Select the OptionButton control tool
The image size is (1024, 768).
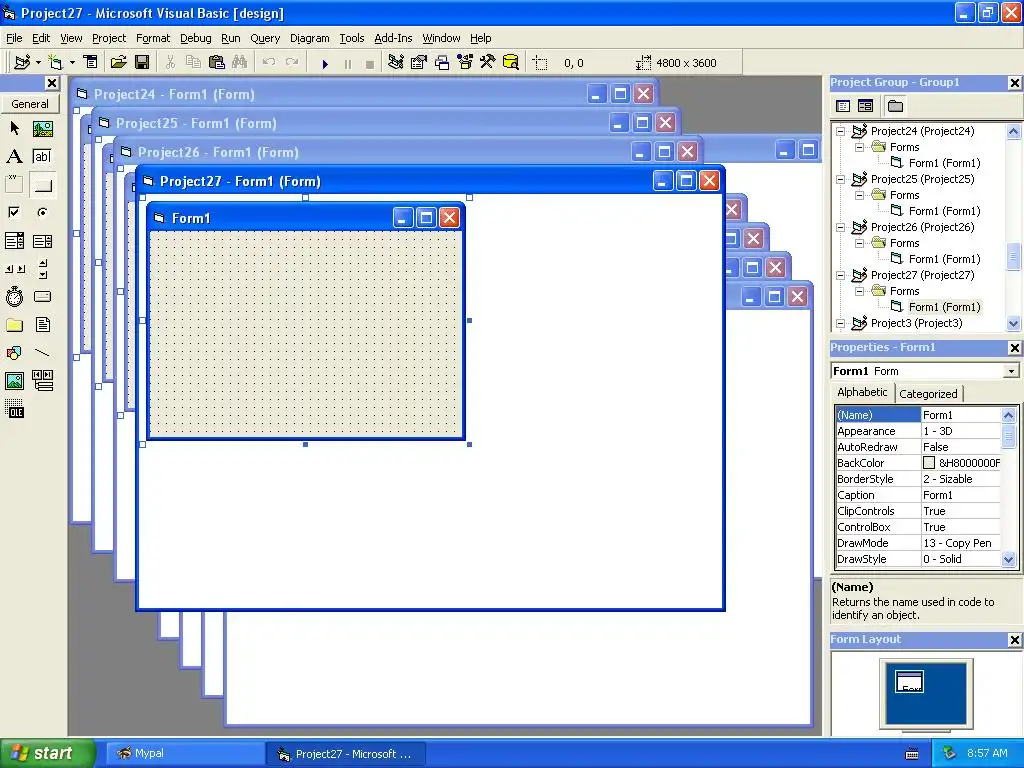pyautogui.click(x=42, y=212)
